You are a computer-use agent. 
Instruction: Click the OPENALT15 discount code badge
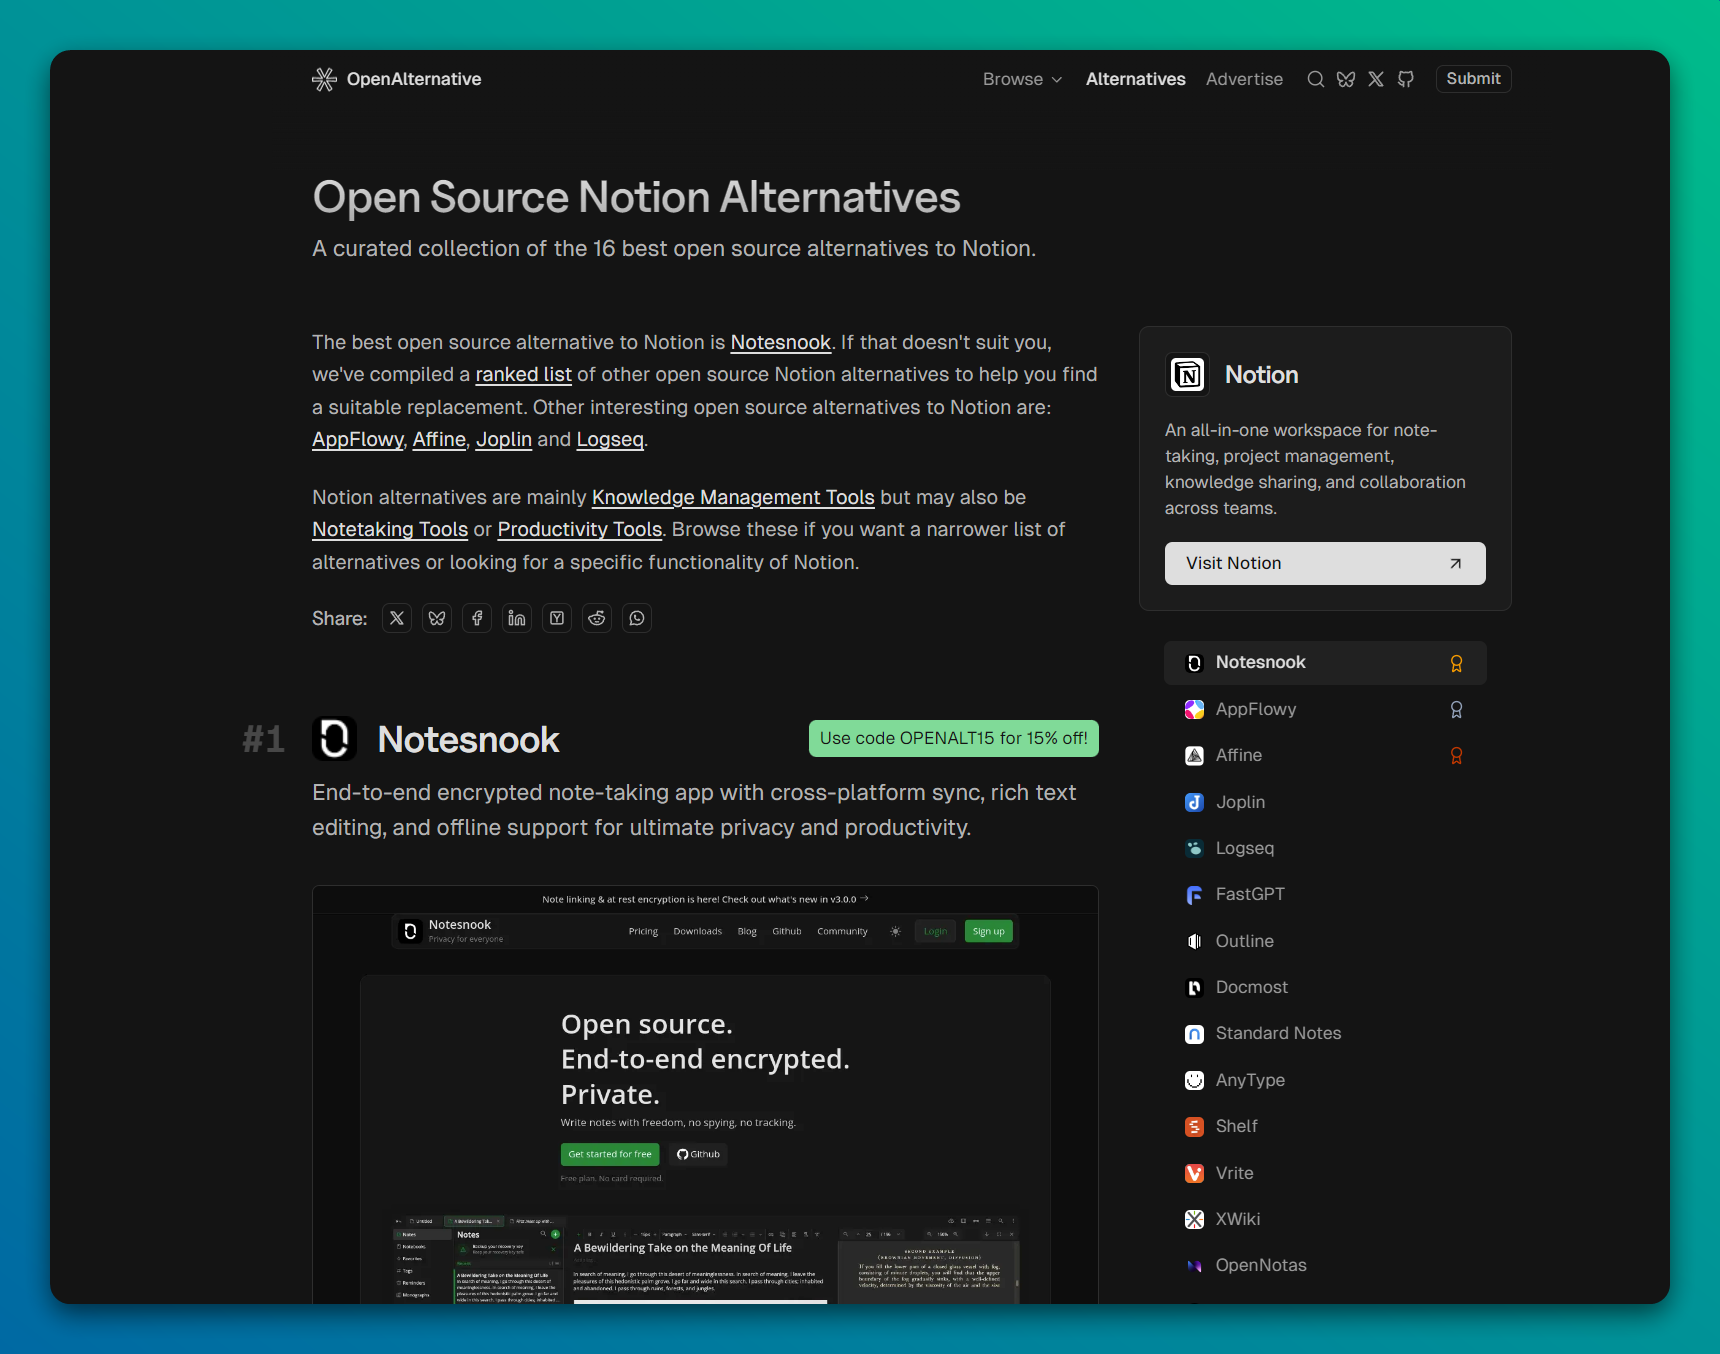953,738
